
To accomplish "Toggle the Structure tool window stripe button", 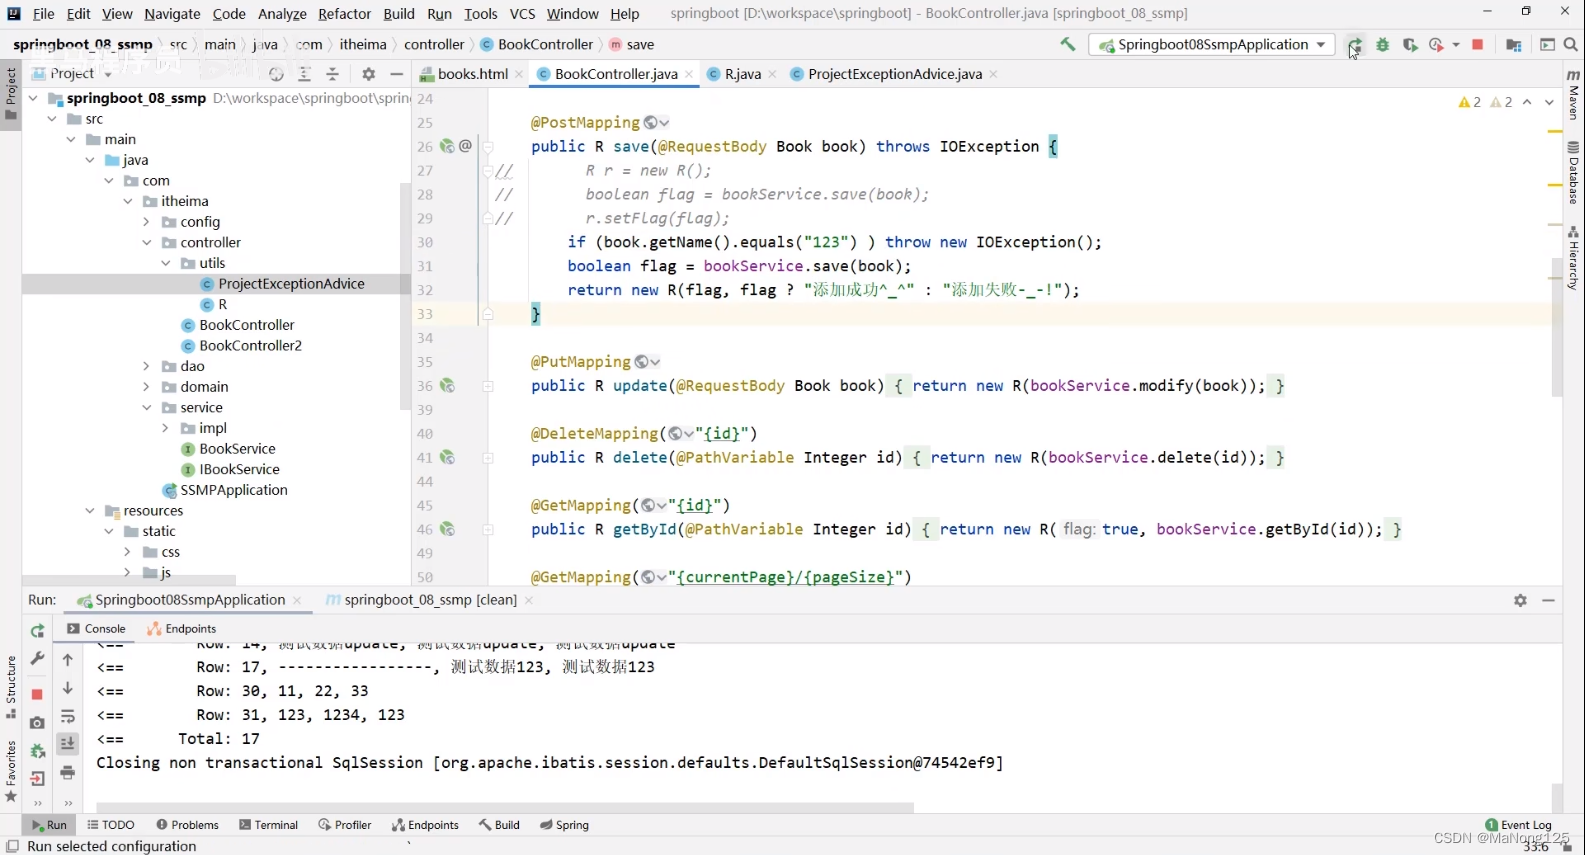I will pyautogui.click(x=11, y=687).
